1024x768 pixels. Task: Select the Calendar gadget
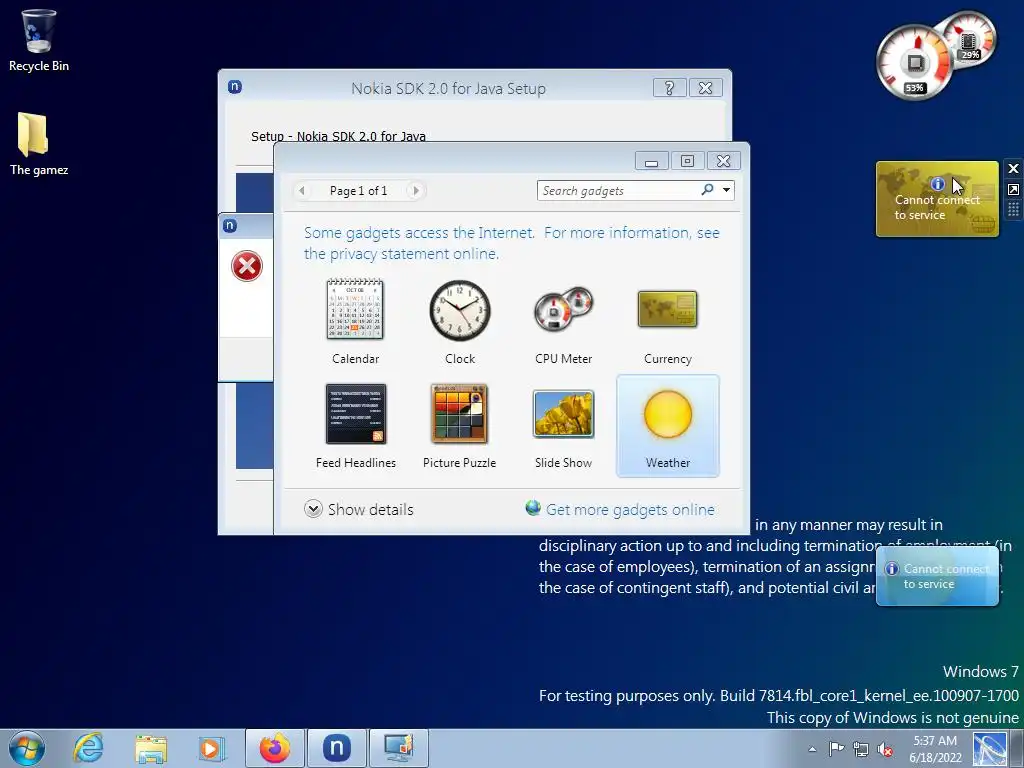tap(355, 321)
